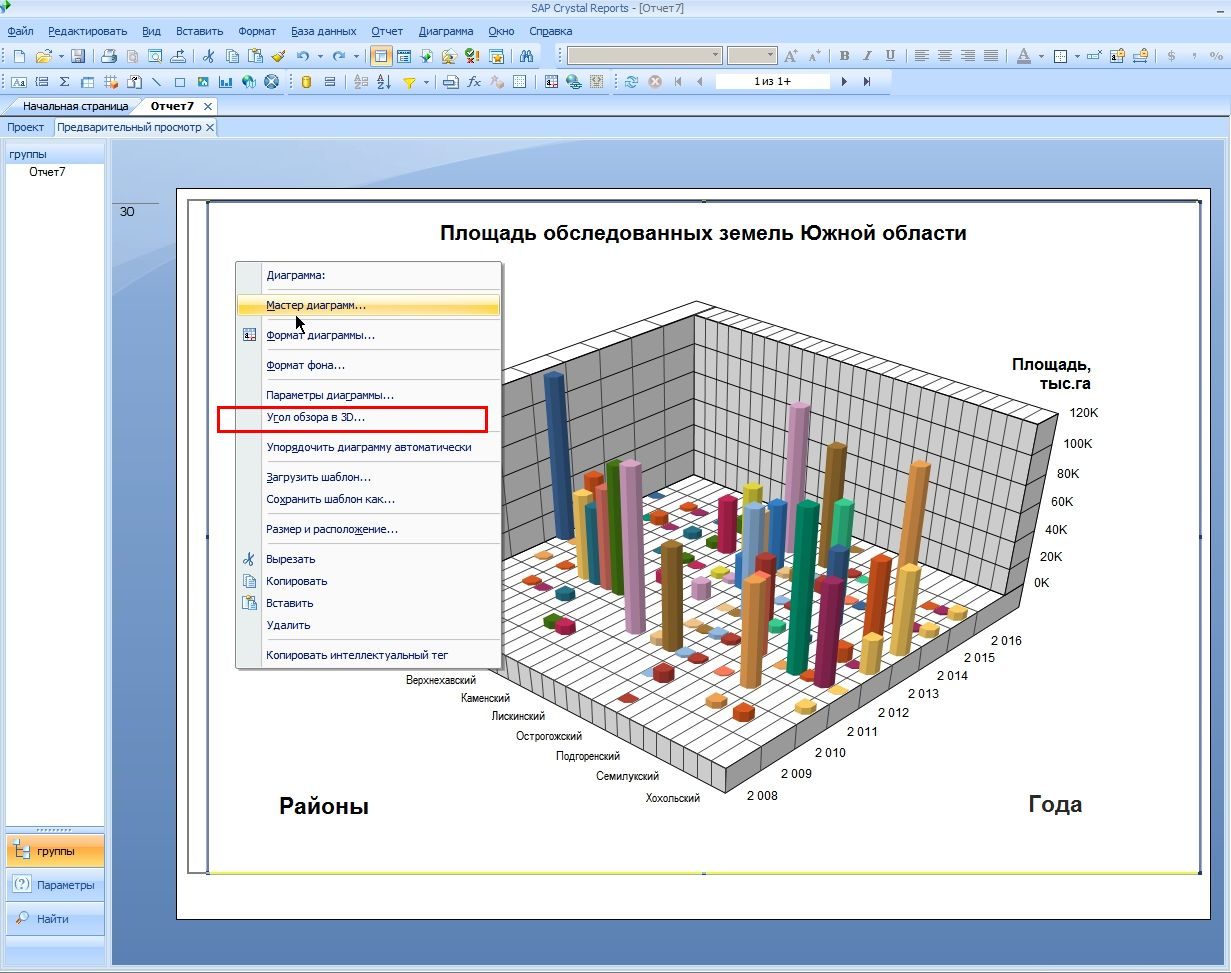Click the Print report icon
Image resolution: width=1231 pixels, height=973 pixels.
point(109,56)
